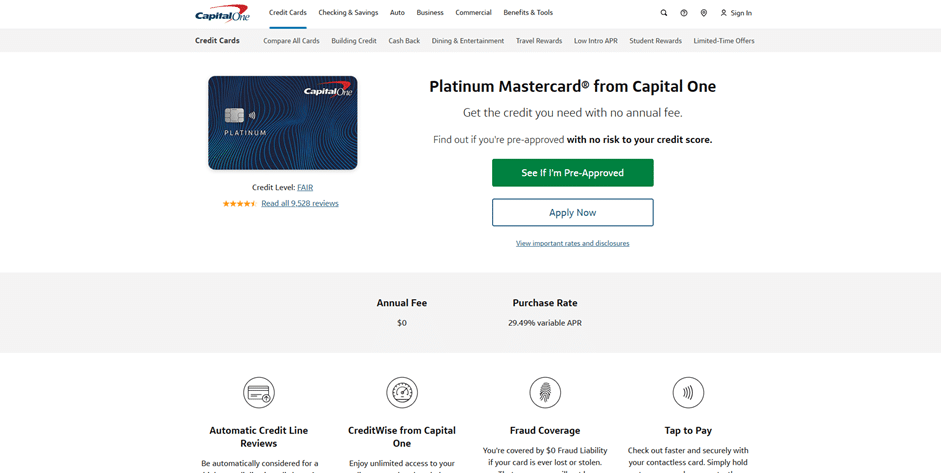Open the Business menu
Viewport: 941px width, 473px height.
430,13
